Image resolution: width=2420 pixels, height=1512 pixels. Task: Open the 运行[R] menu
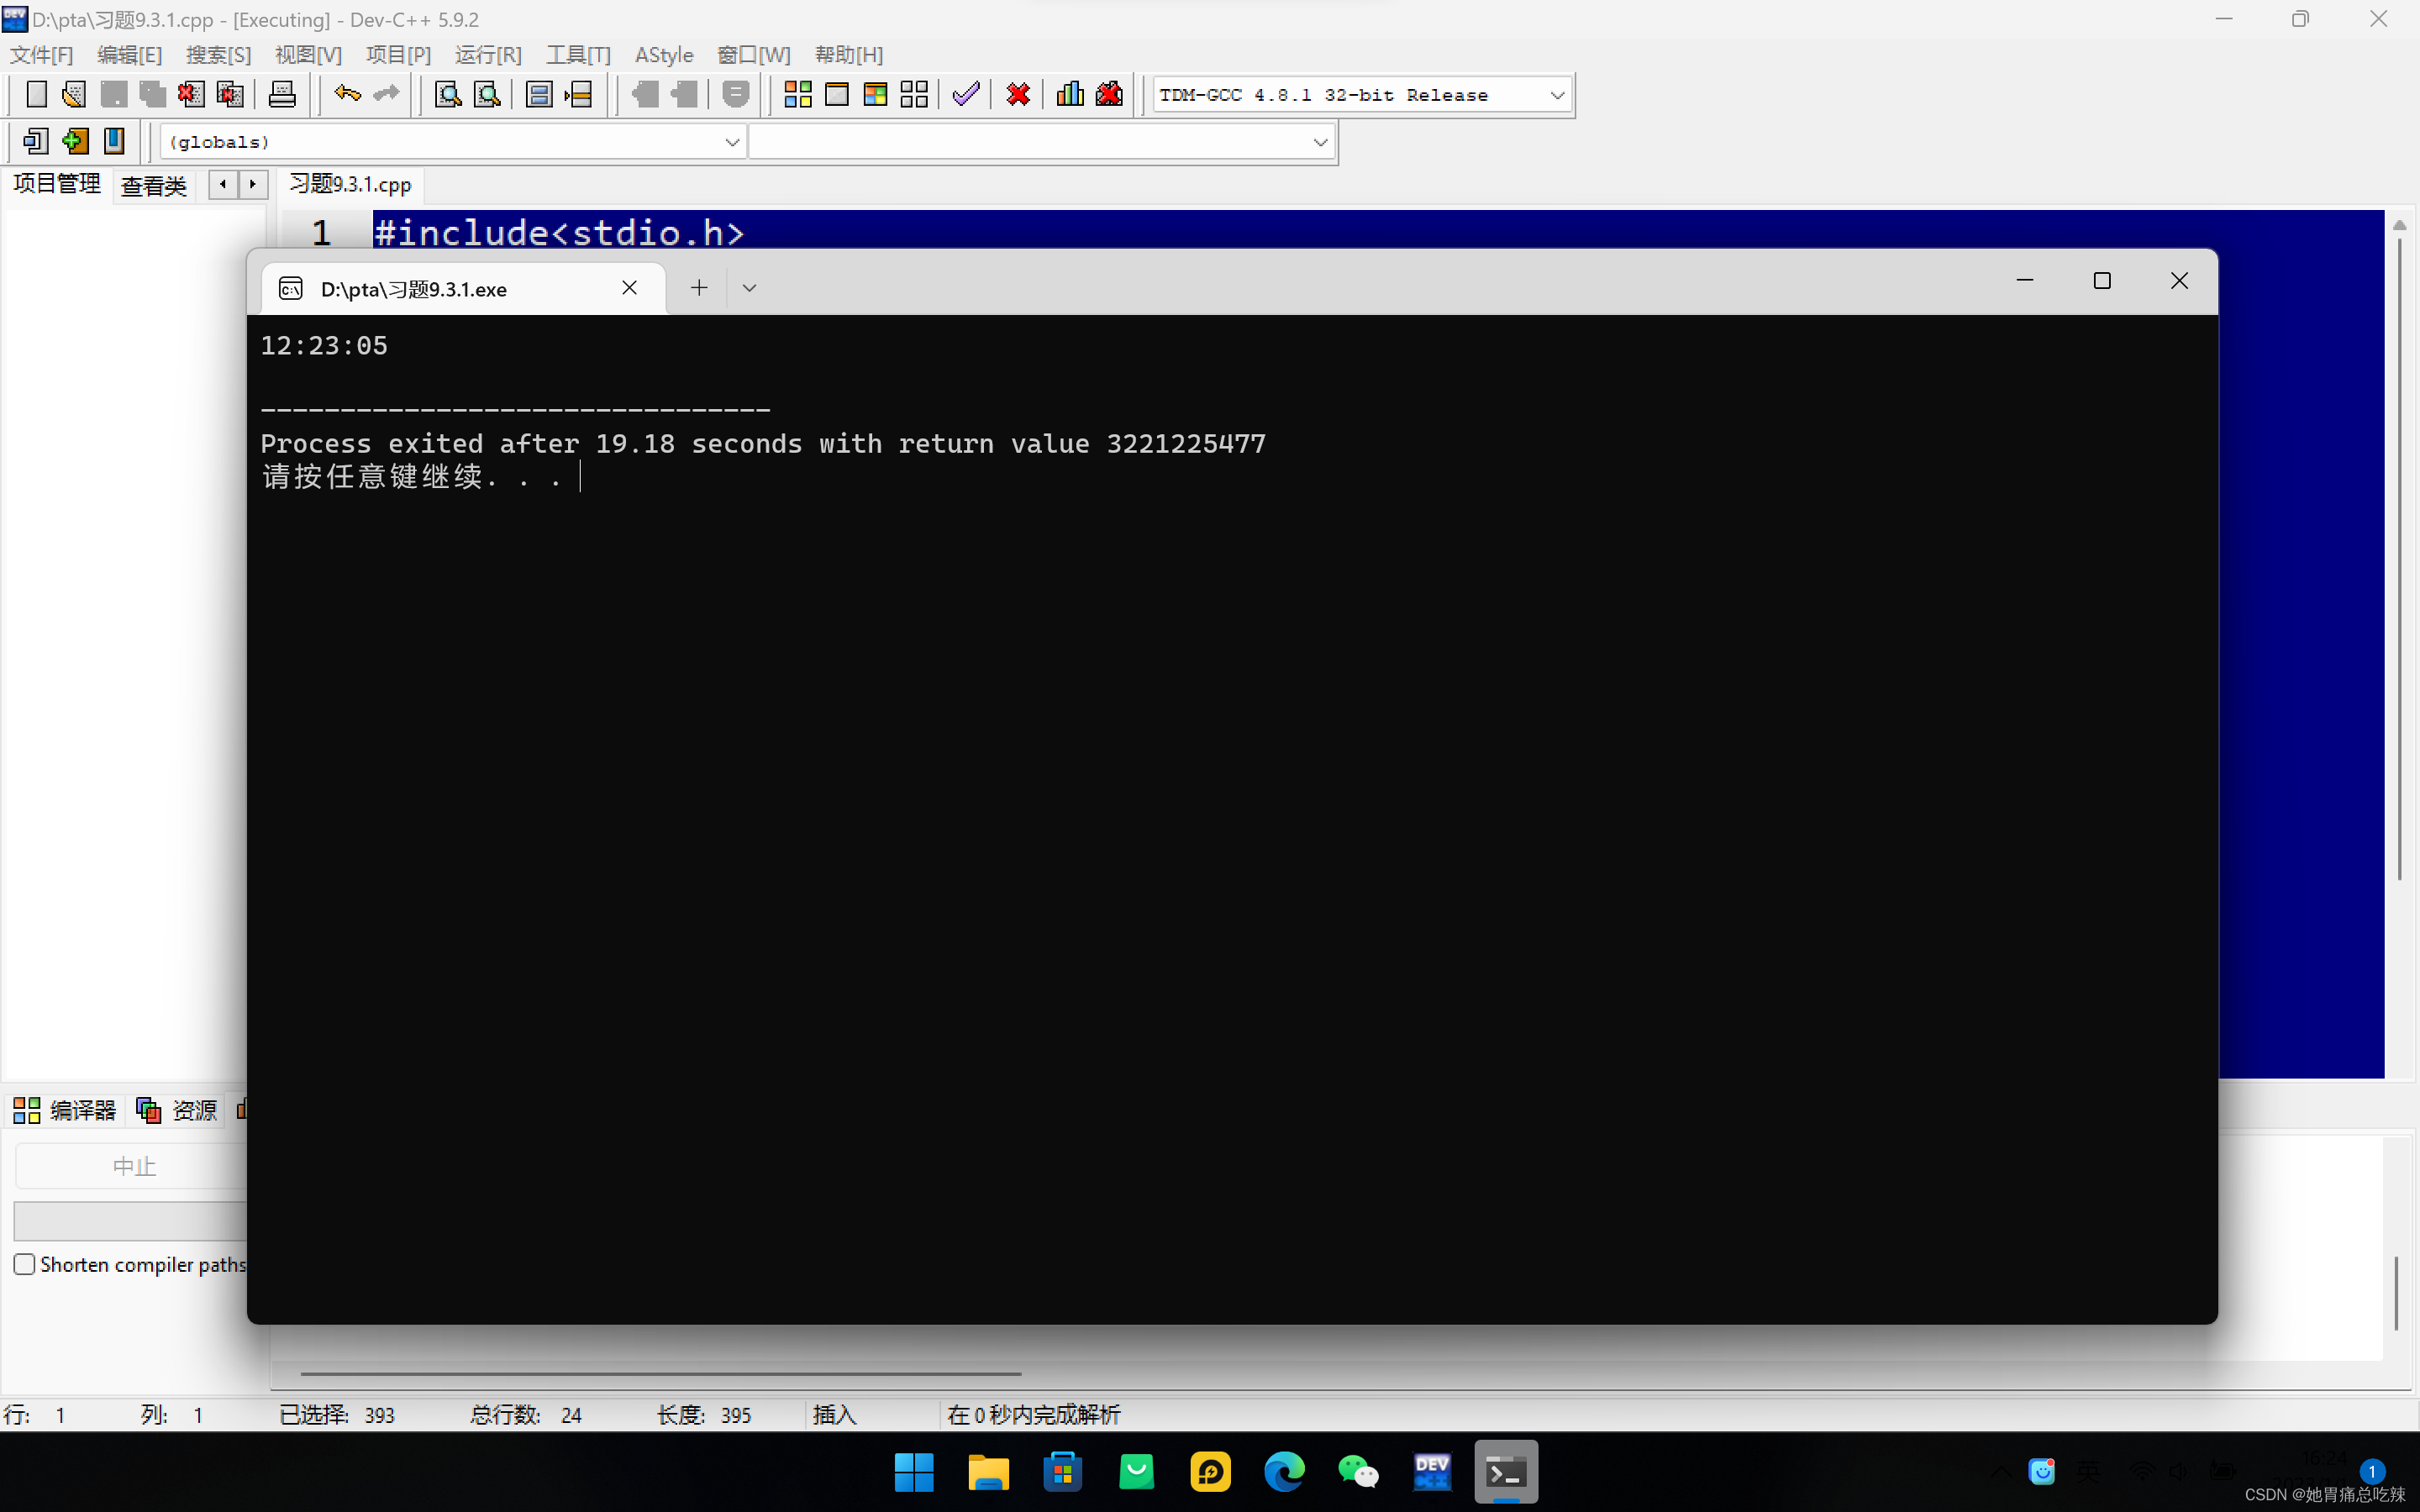488,55
